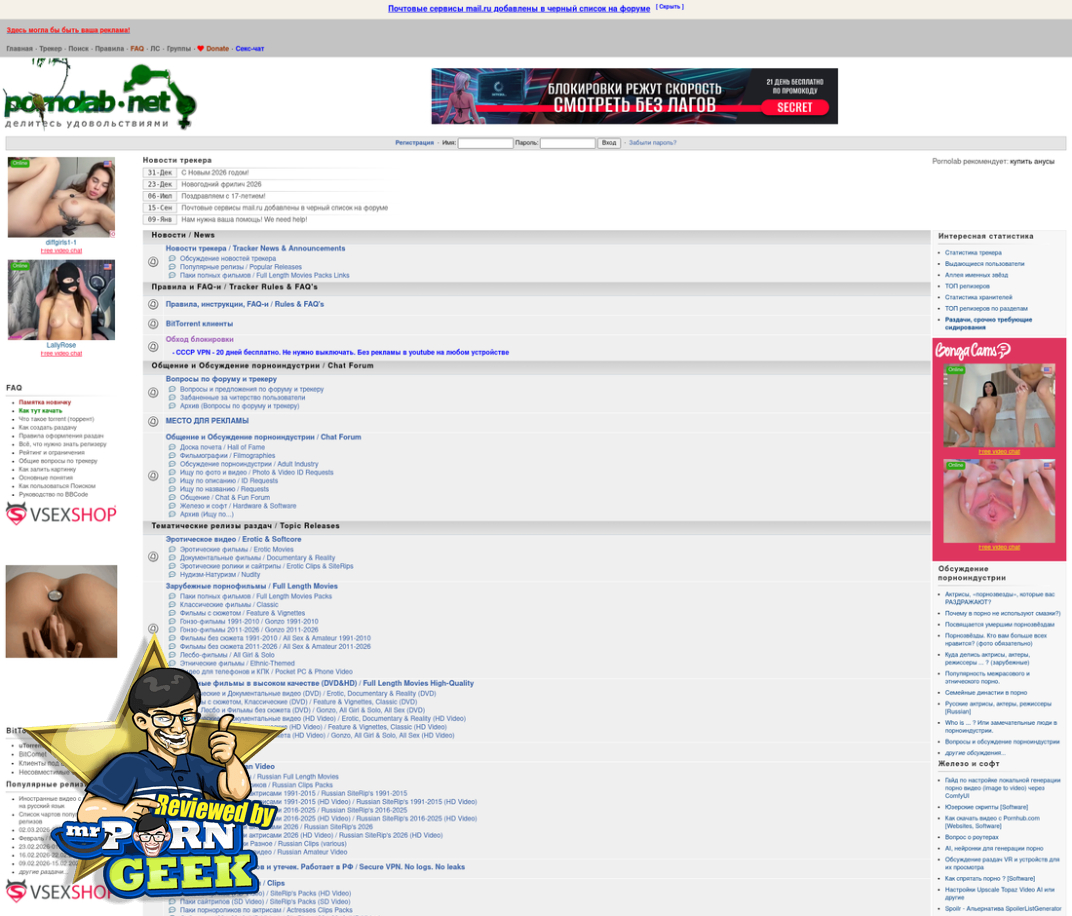1072x916 pixels.
Task: Click the Регистрация link
Action: [414, 143]
